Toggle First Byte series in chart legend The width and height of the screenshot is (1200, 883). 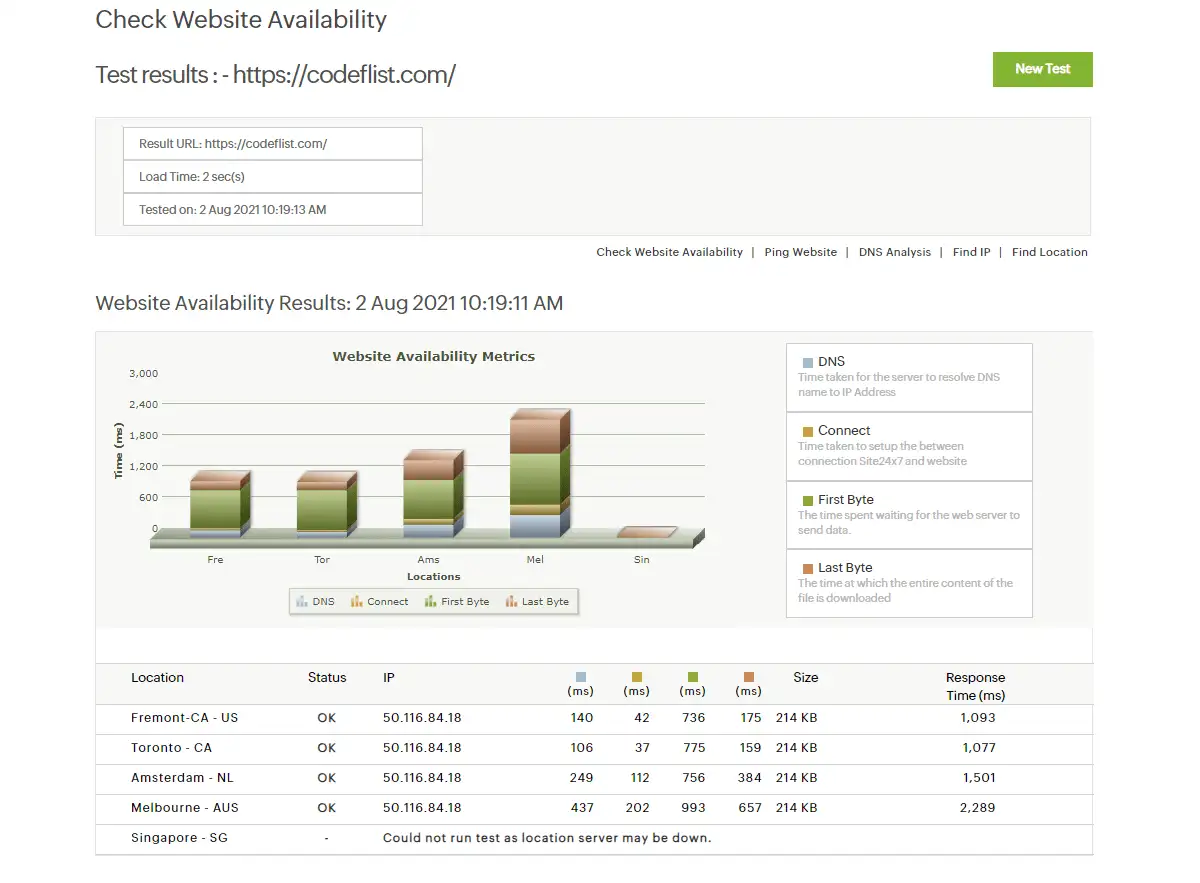457,602
